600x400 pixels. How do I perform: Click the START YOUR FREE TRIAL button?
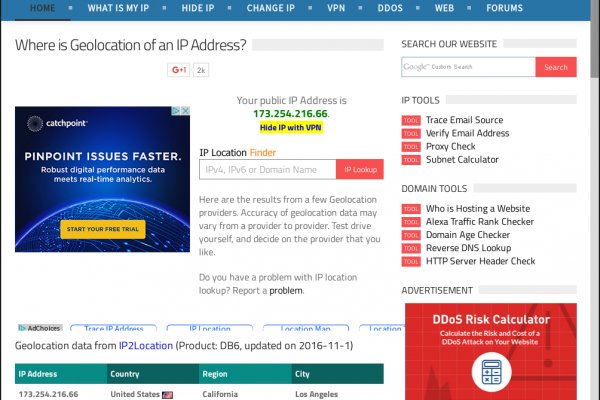pos(102,230)
